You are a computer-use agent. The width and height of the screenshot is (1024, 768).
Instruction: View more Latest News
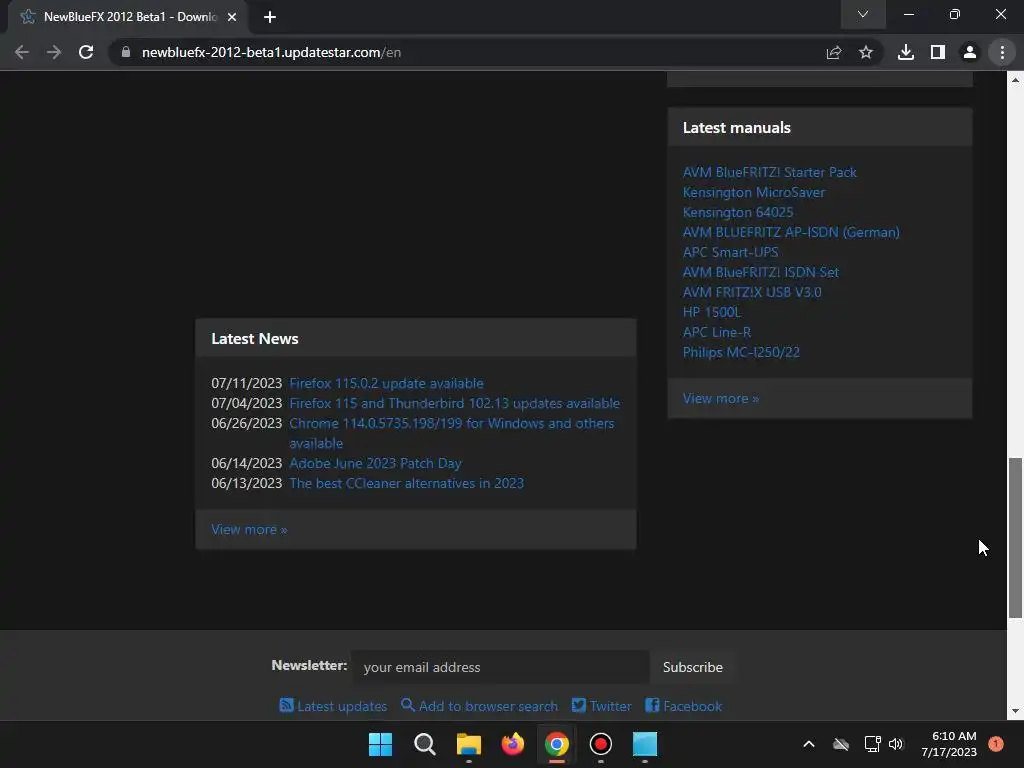pos(249,530)
